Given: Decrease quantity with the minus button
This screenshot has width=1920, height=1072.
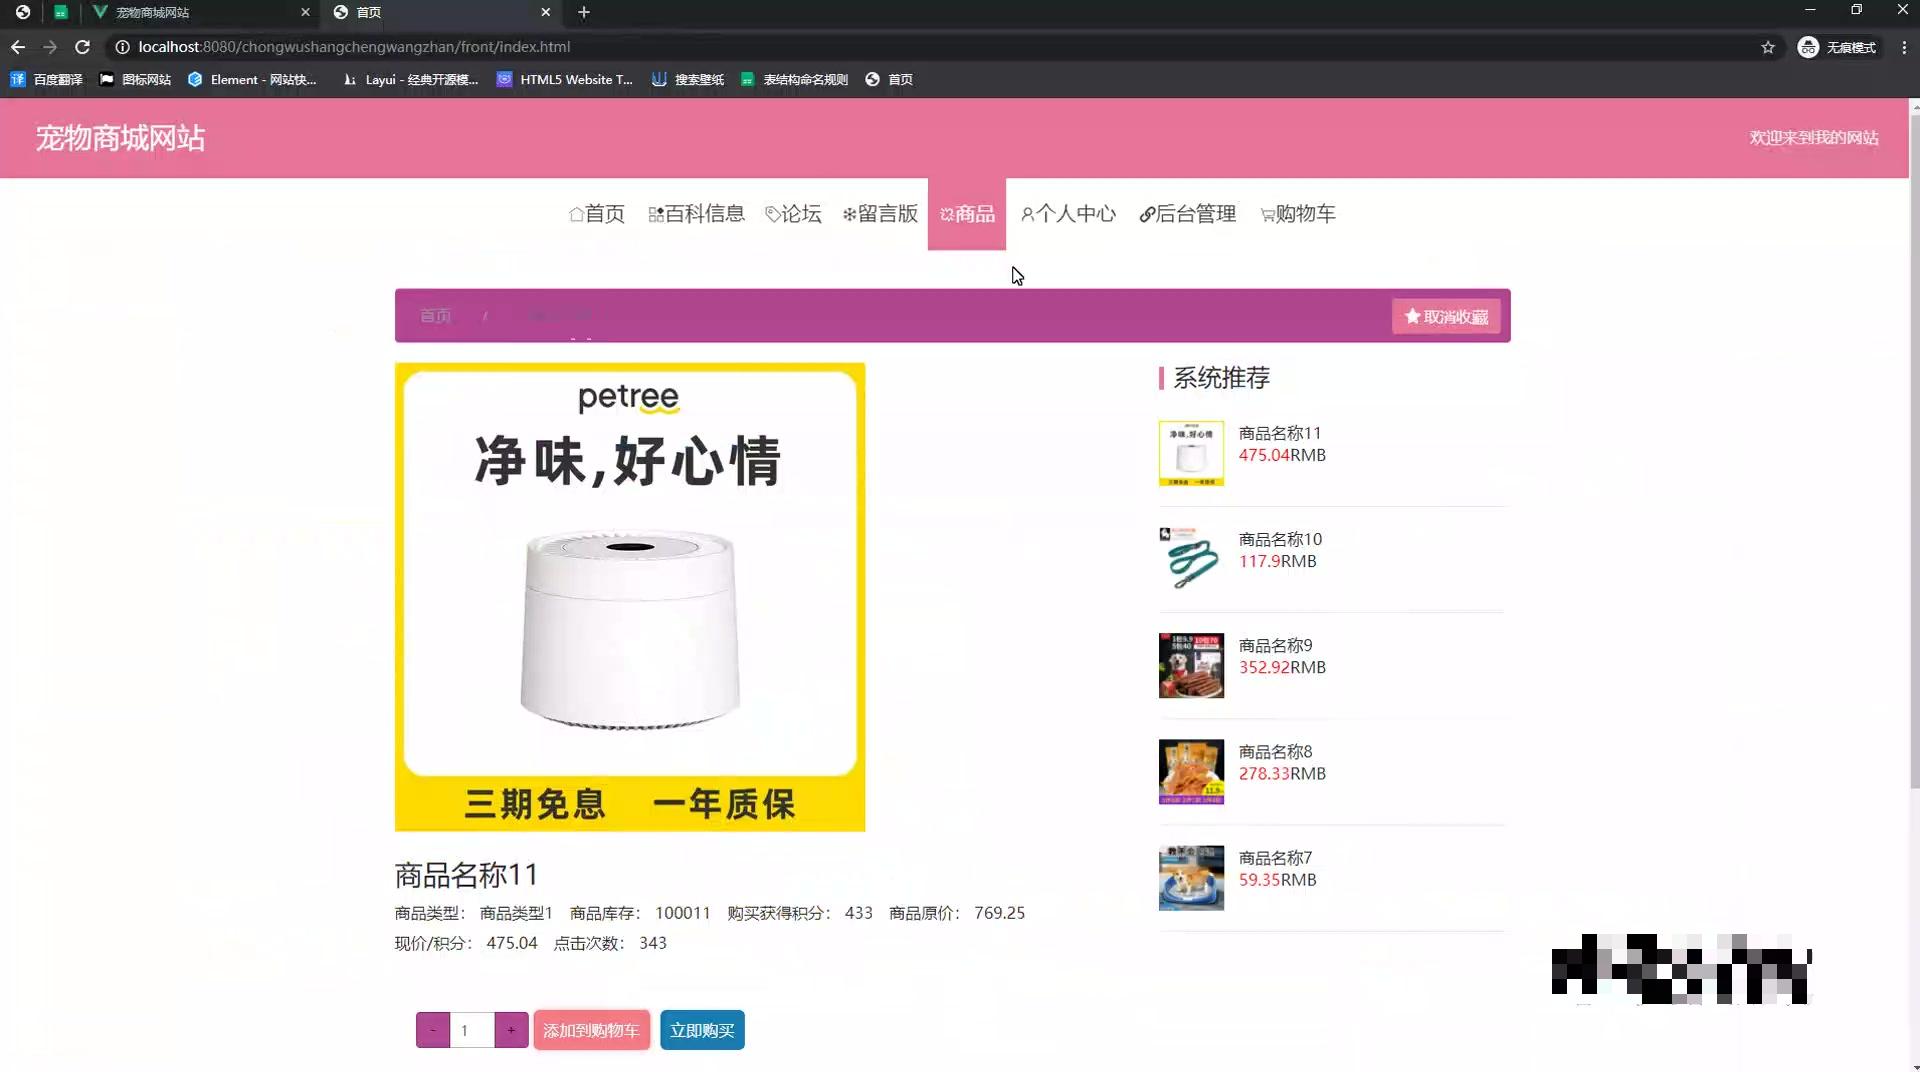Looking at the screenshot, I should click(433, 1030).
